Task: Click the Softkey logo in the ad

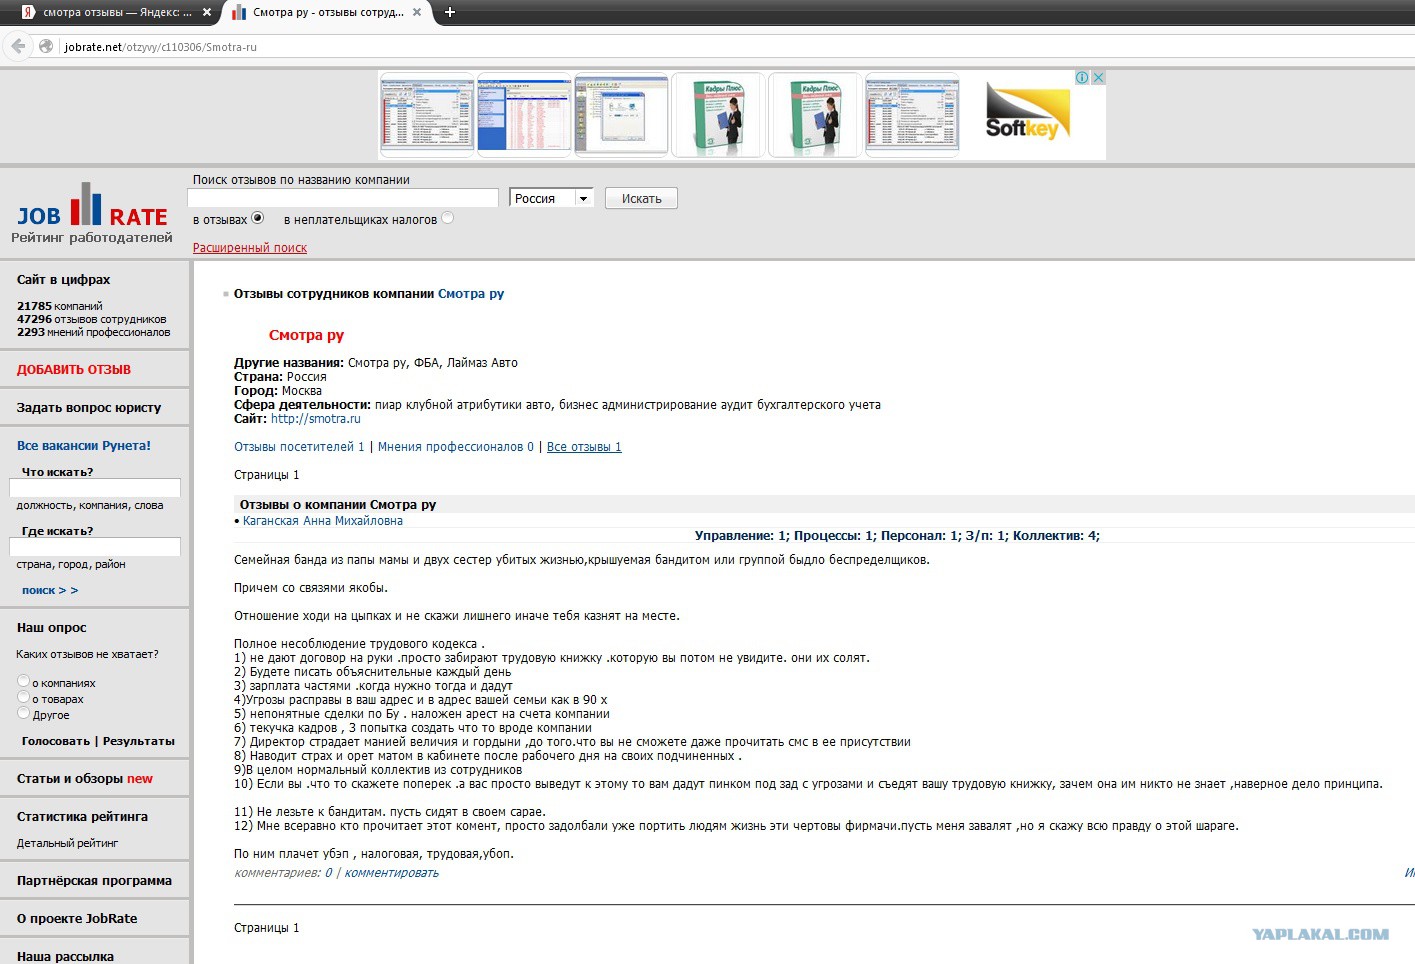Action: pos(1027,112)
